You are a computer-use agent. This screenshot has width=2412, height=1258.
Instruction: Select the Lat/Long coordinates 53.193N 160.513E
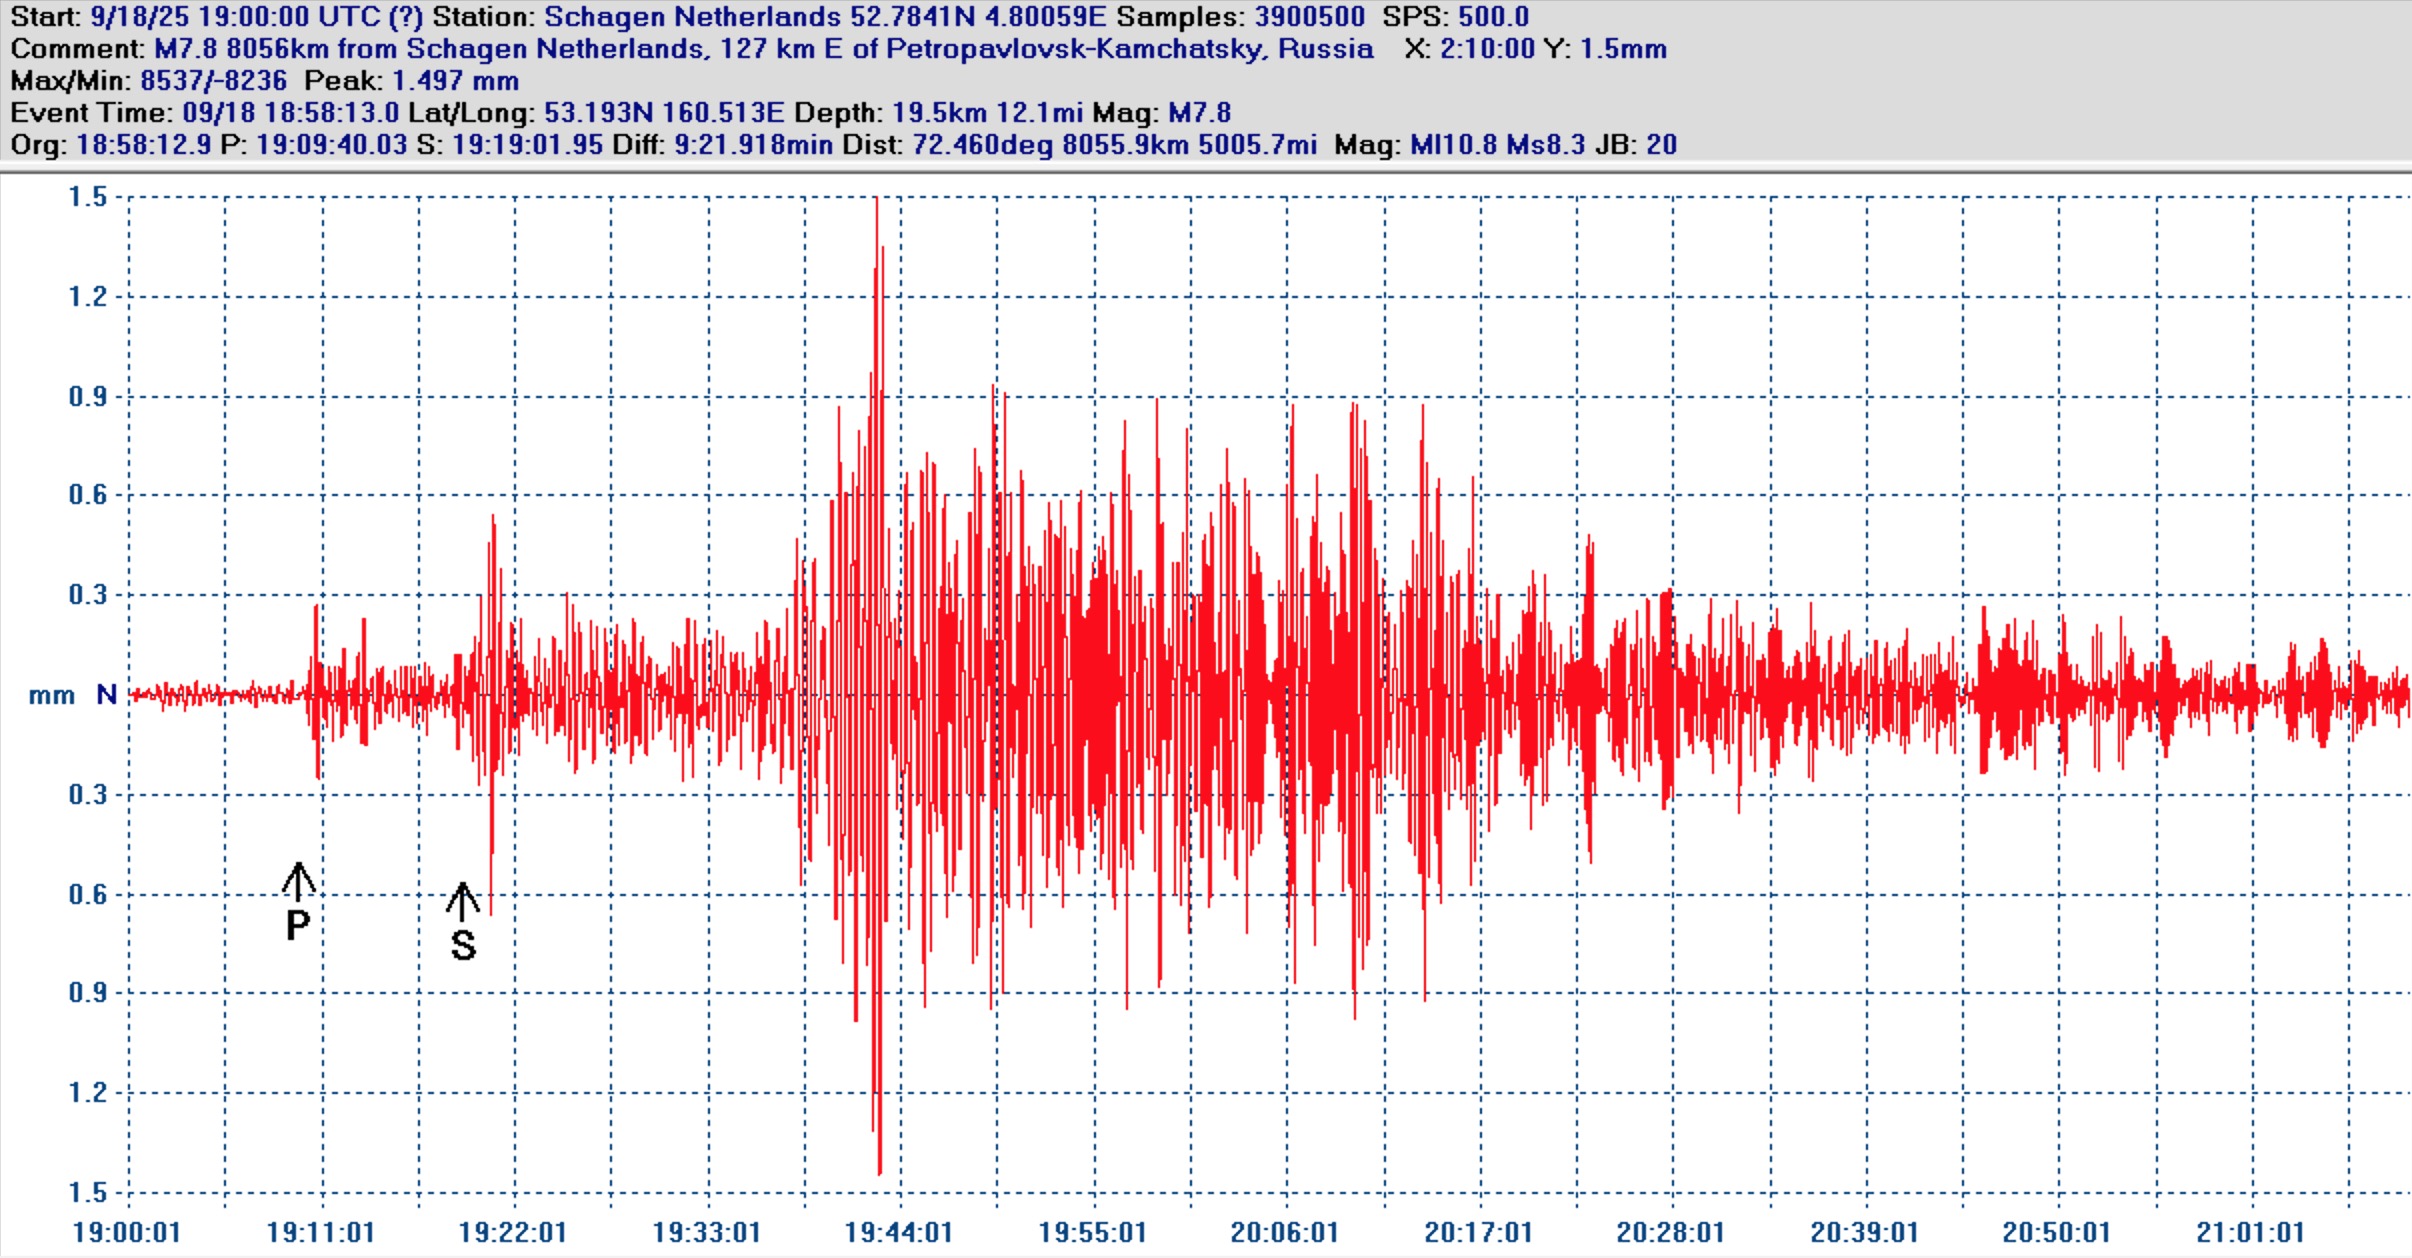663,113
